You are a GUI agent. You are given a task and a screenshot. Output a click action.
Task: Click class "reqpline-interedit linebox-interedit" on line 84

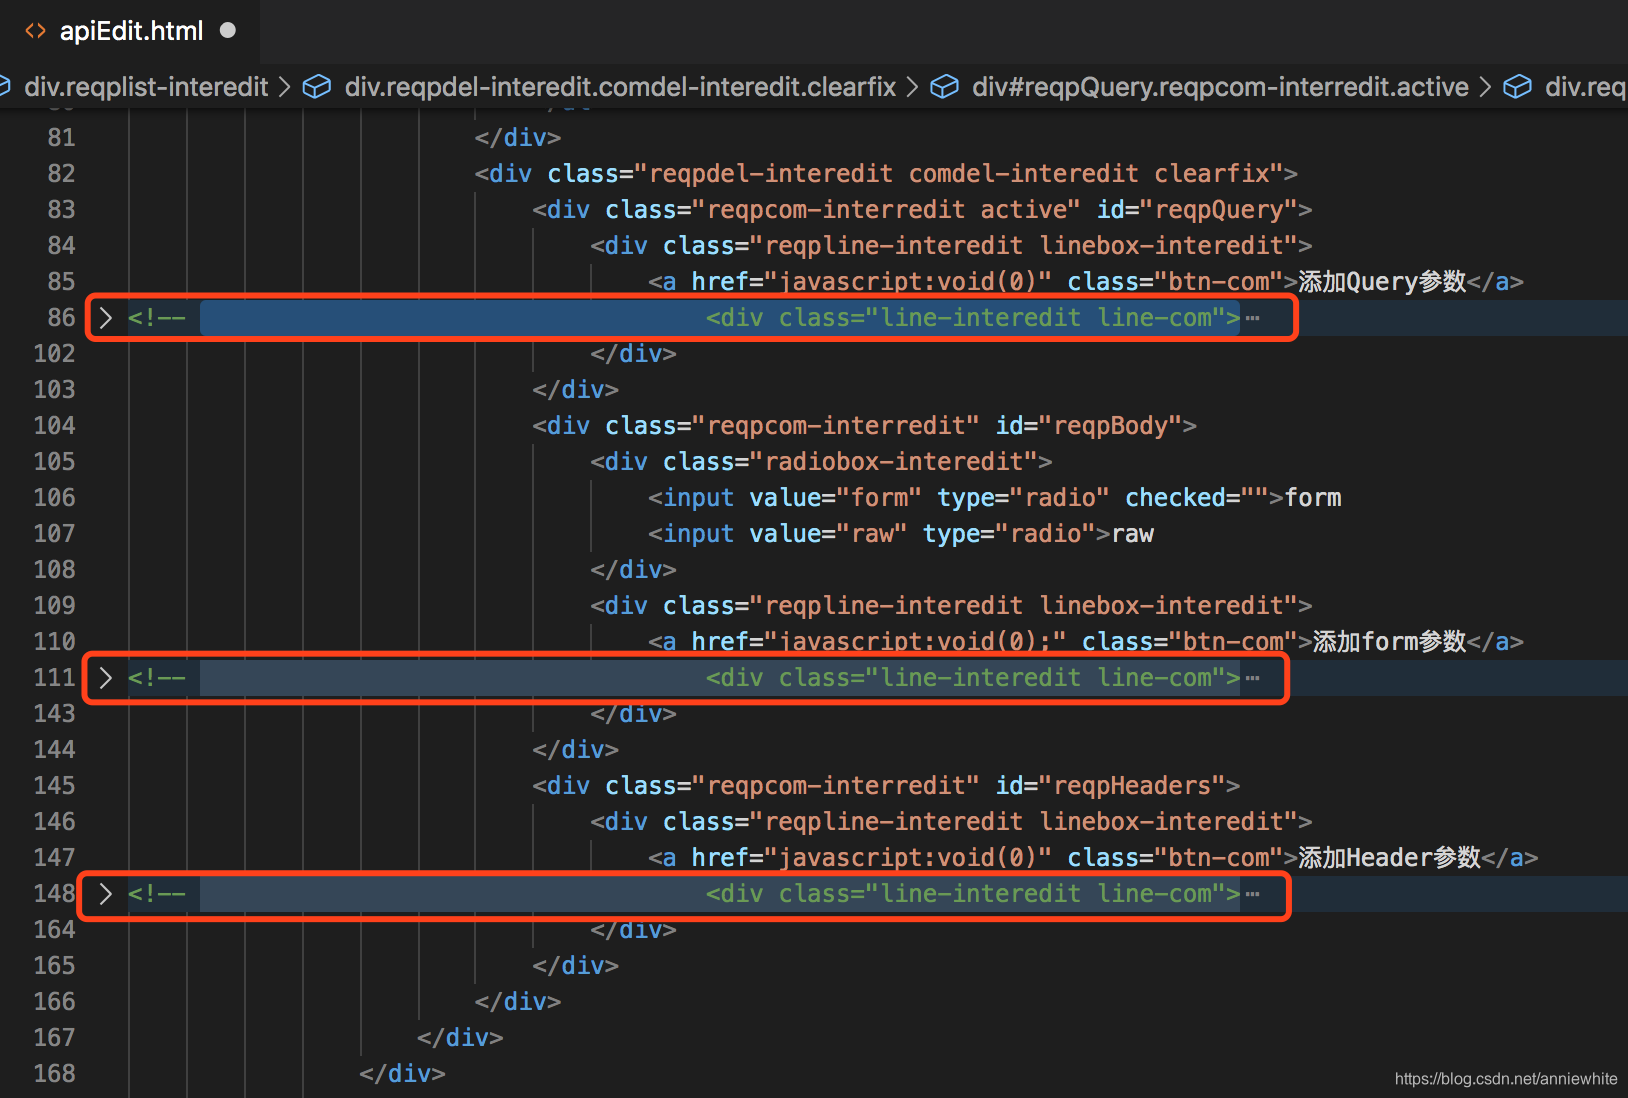click(1024, 246)
